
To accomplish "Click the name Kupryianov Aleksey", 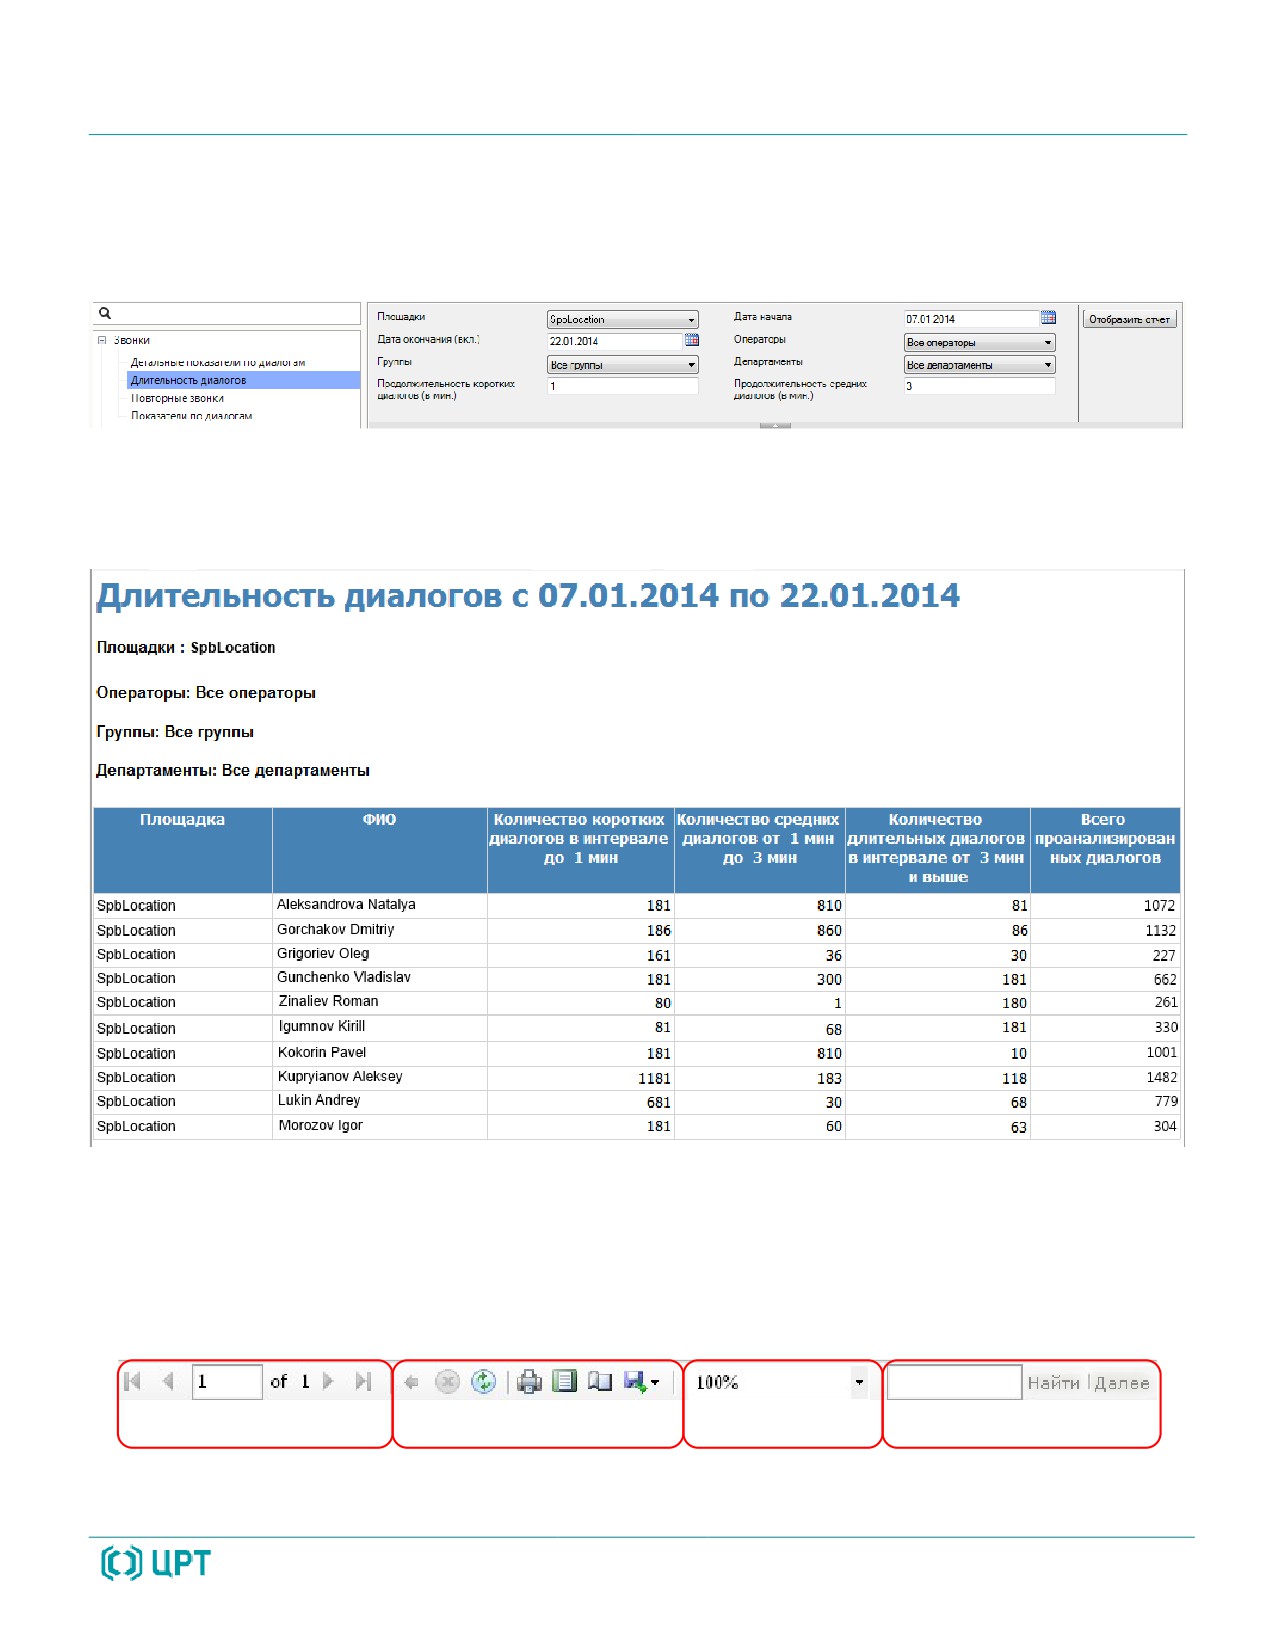I will pyautogui.click(x=340, y=1076).
